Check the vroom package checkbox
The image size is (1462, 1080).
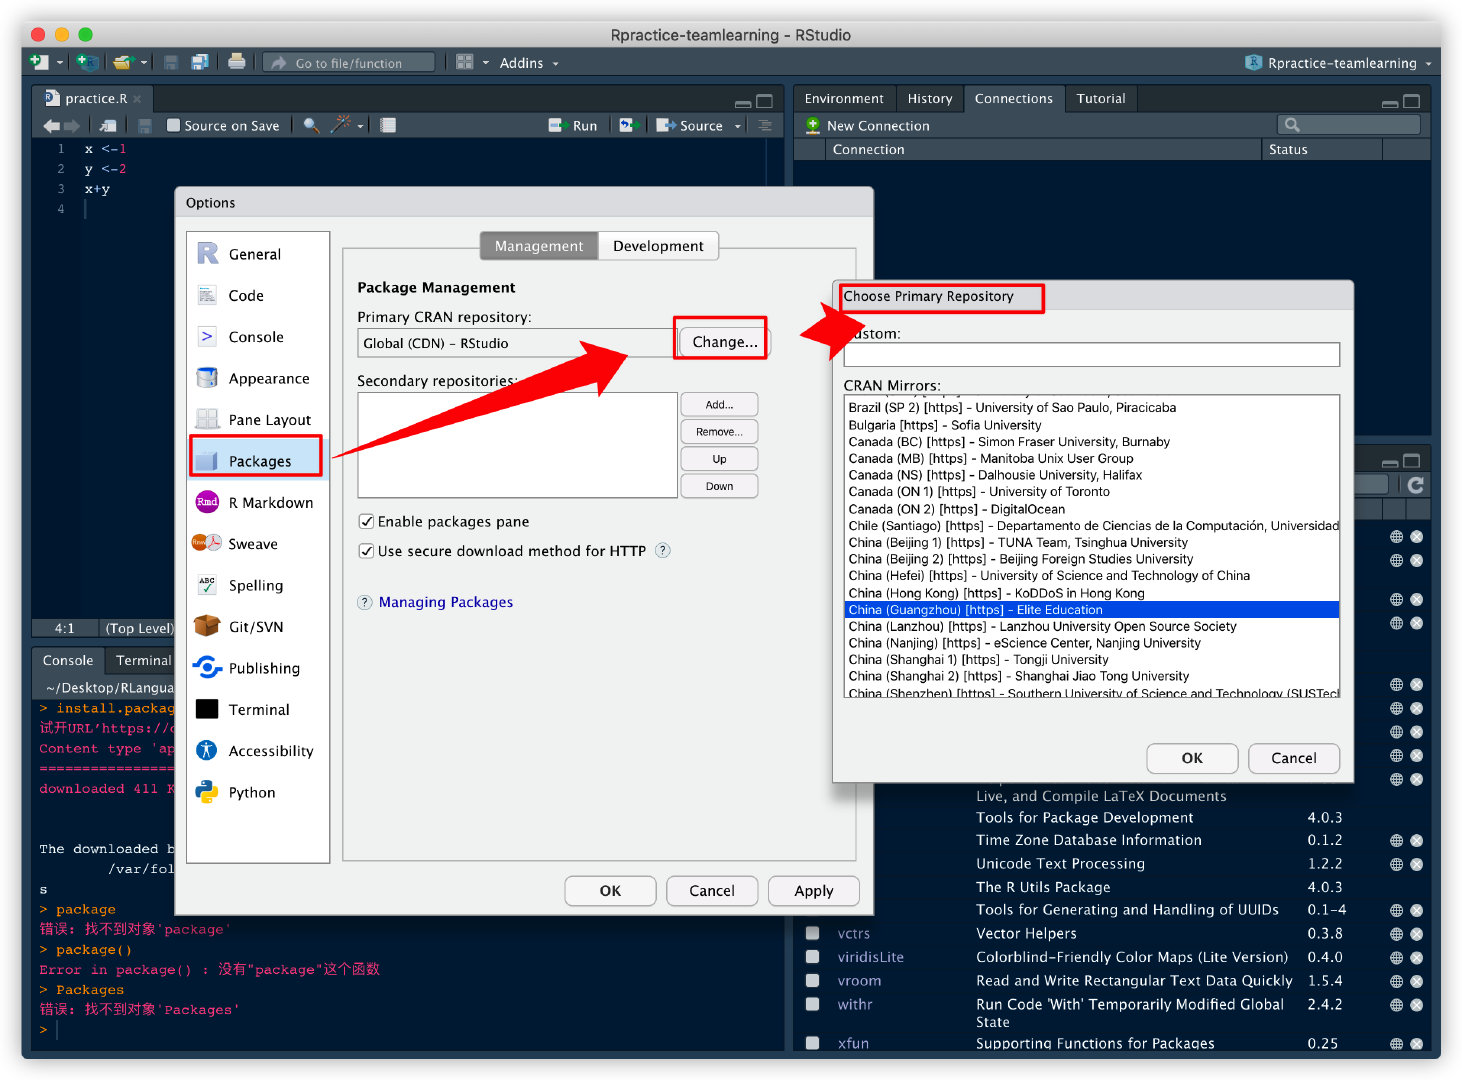(813, 980)
